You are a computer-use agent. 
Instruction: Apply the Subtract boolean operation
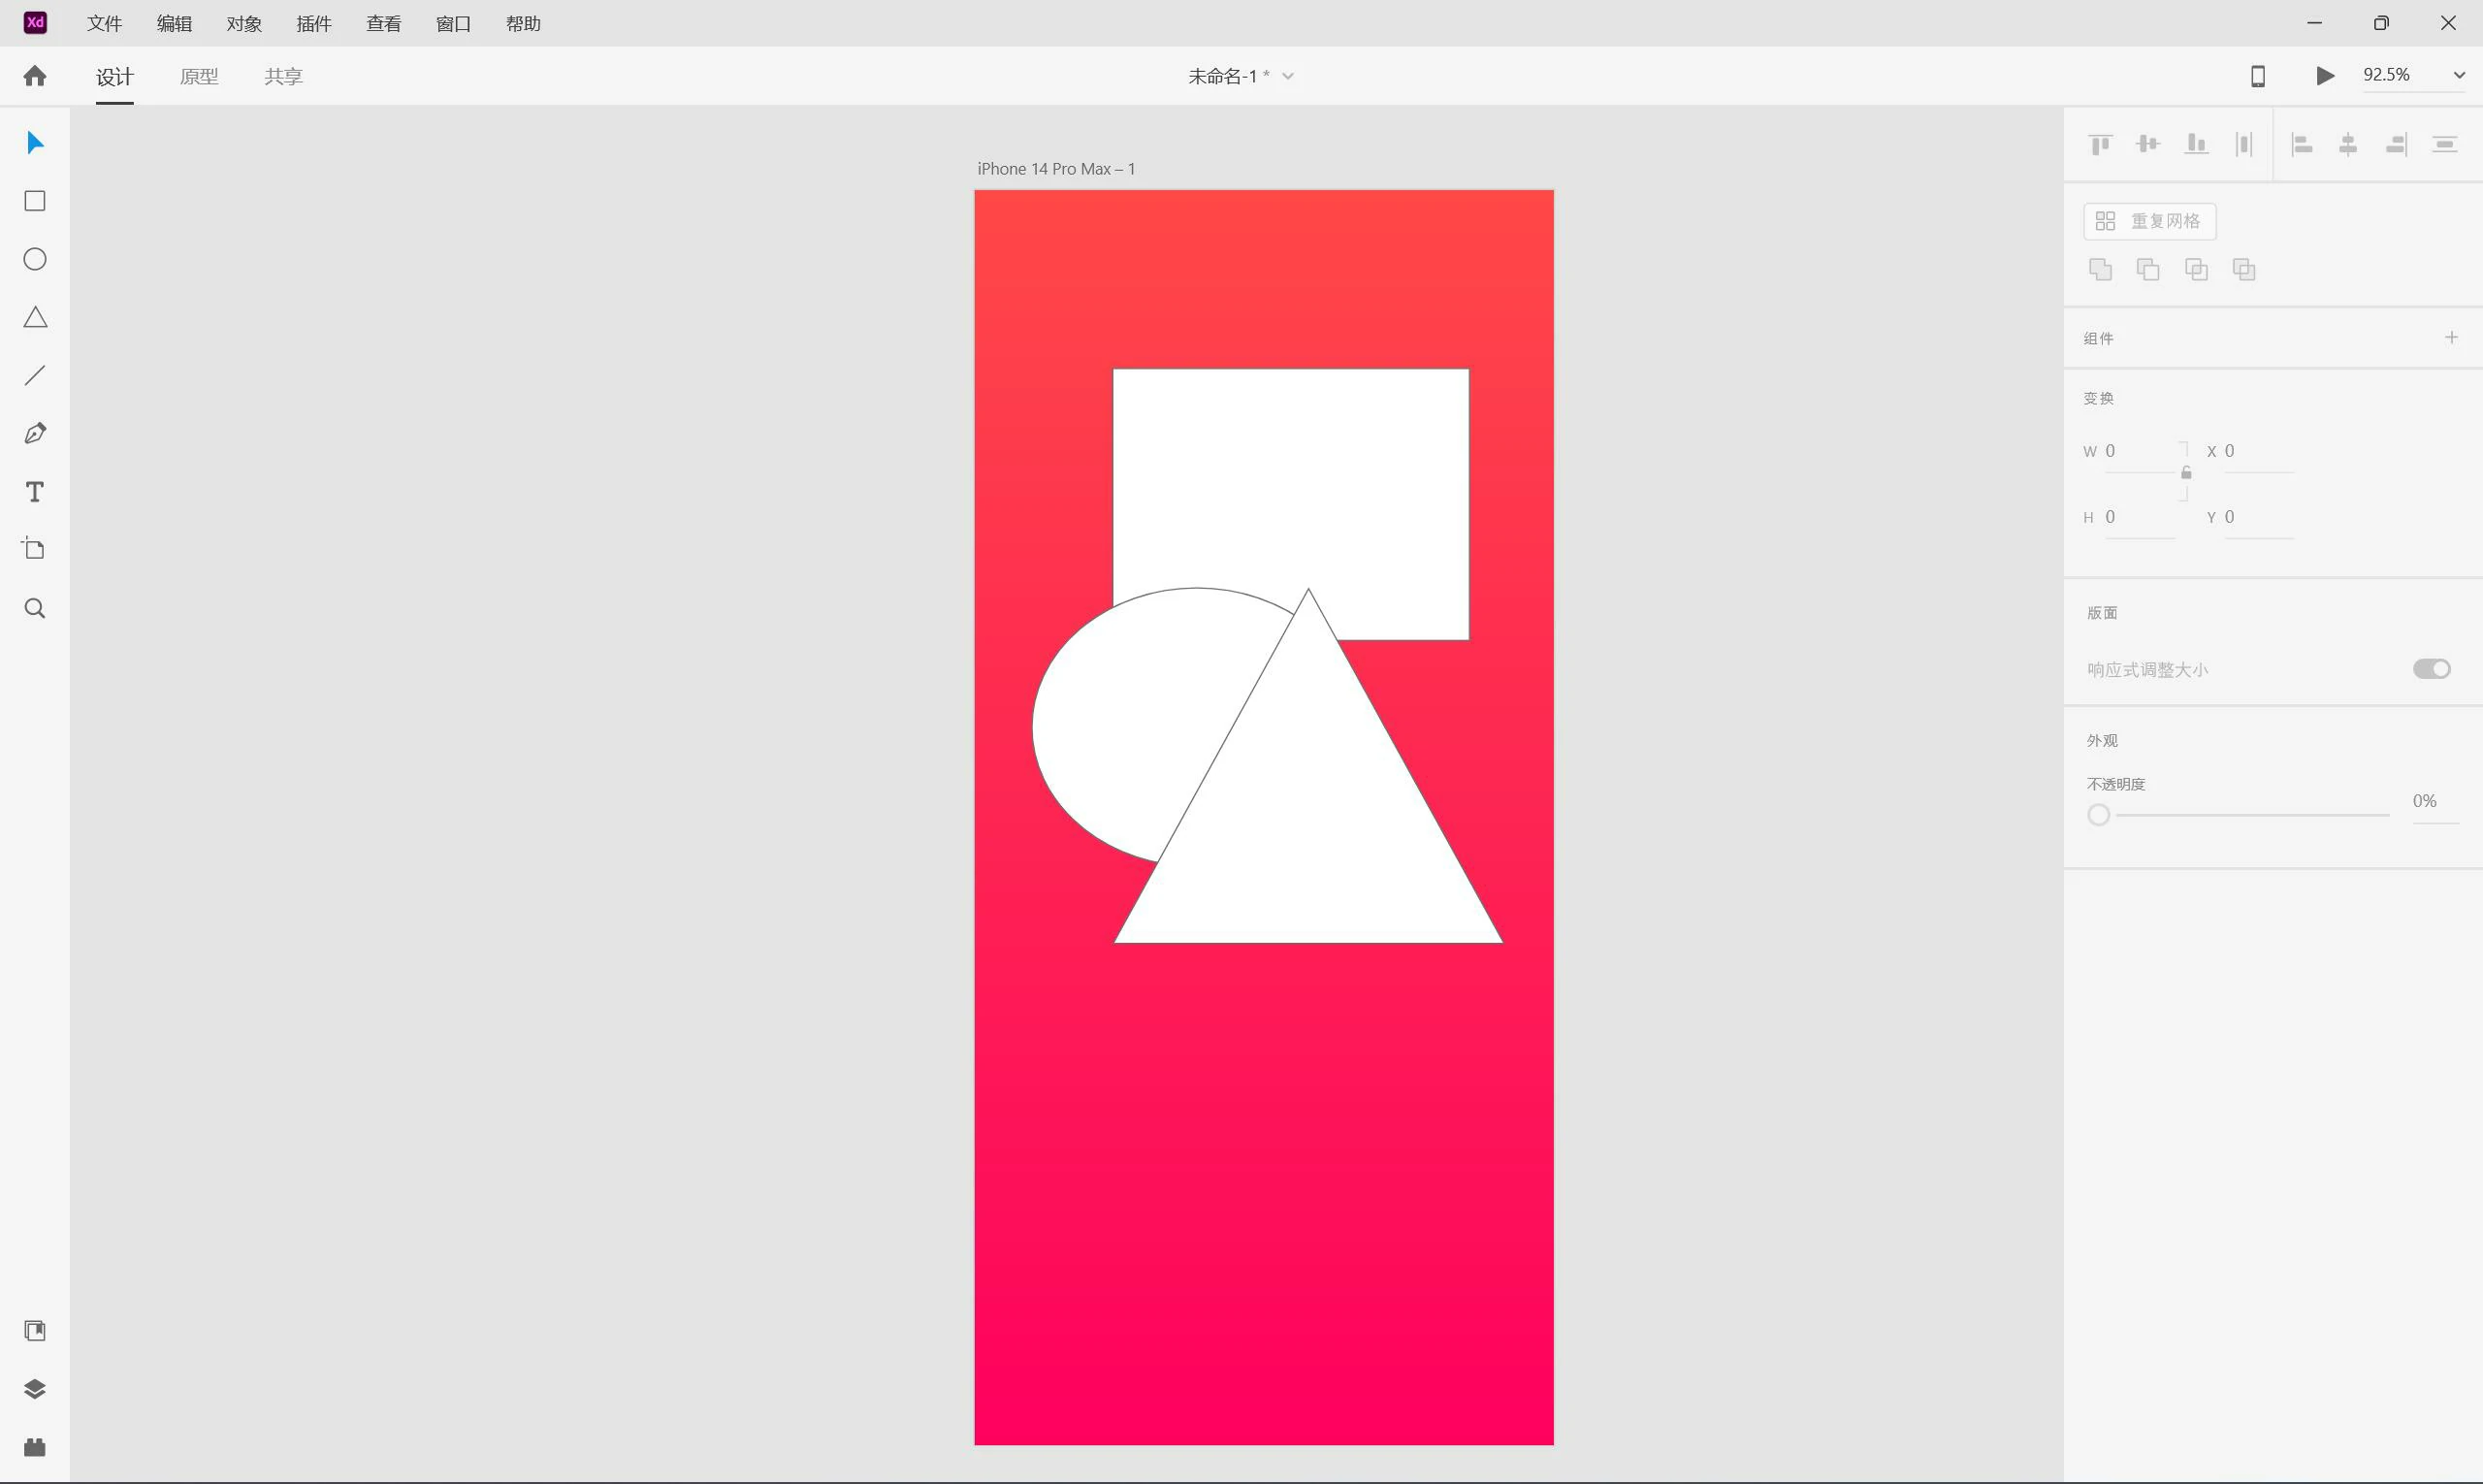click(x=2148, y=269)
